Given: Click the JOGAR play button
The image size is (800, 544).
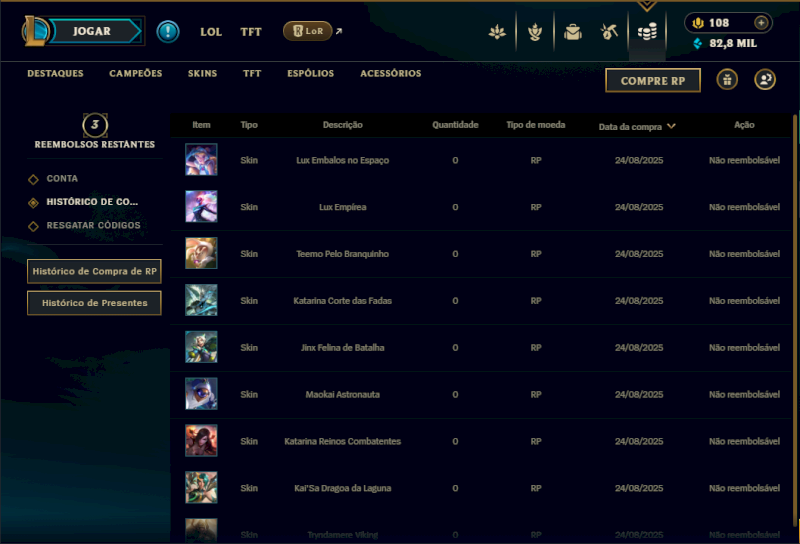Looking at the screenshot, I should [x=96, y=31].
